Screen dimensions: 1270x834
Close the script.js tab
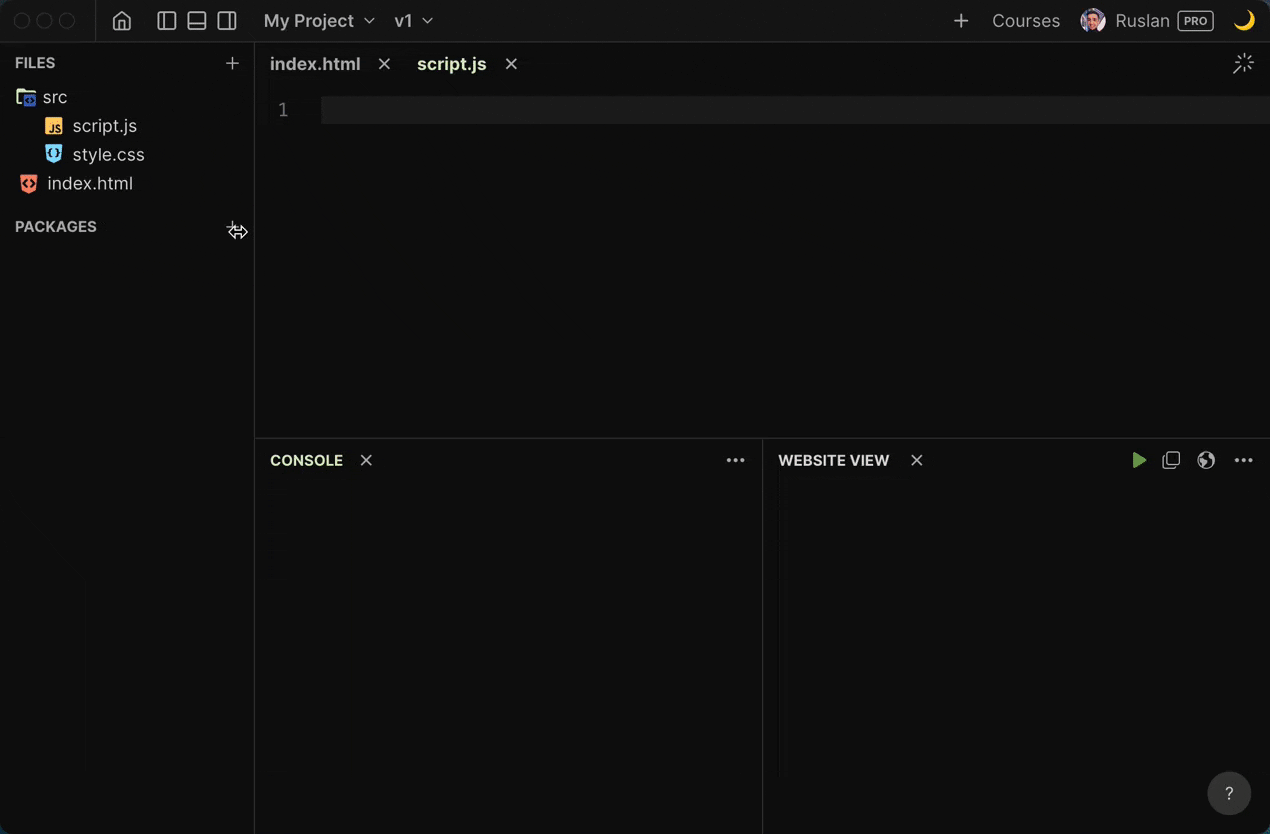tap(511, 64)
